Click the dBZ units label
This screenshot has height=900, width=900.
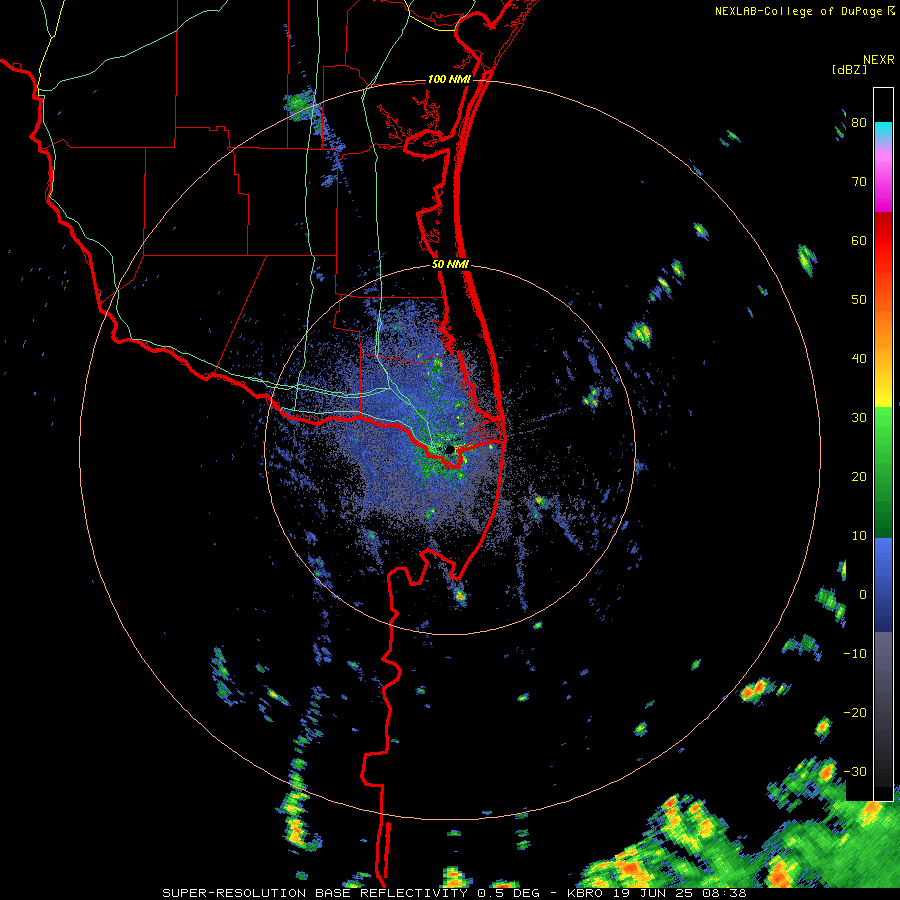point(849,69)
